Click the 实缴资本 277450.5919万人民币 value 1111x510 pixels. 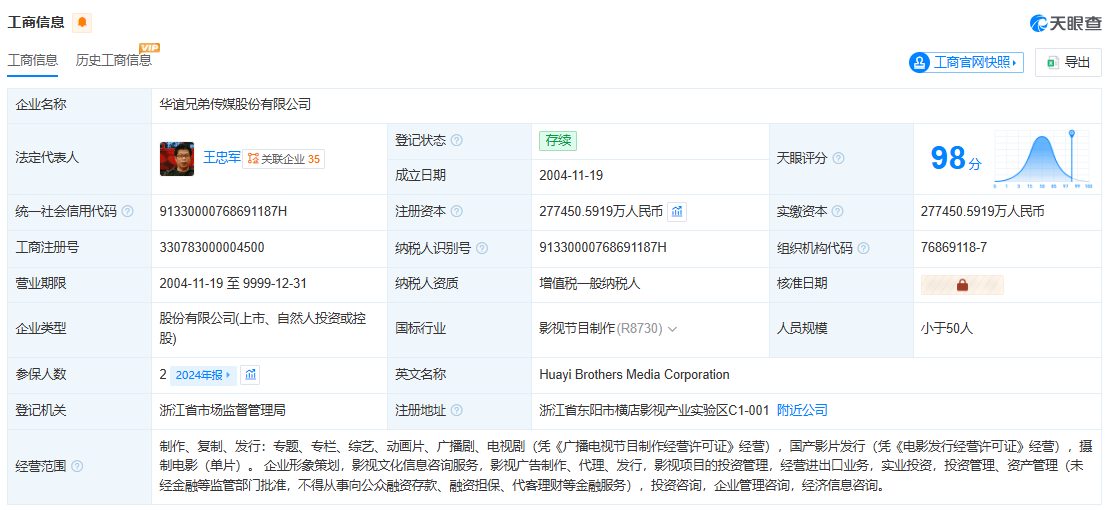click(x=982, y=211)
